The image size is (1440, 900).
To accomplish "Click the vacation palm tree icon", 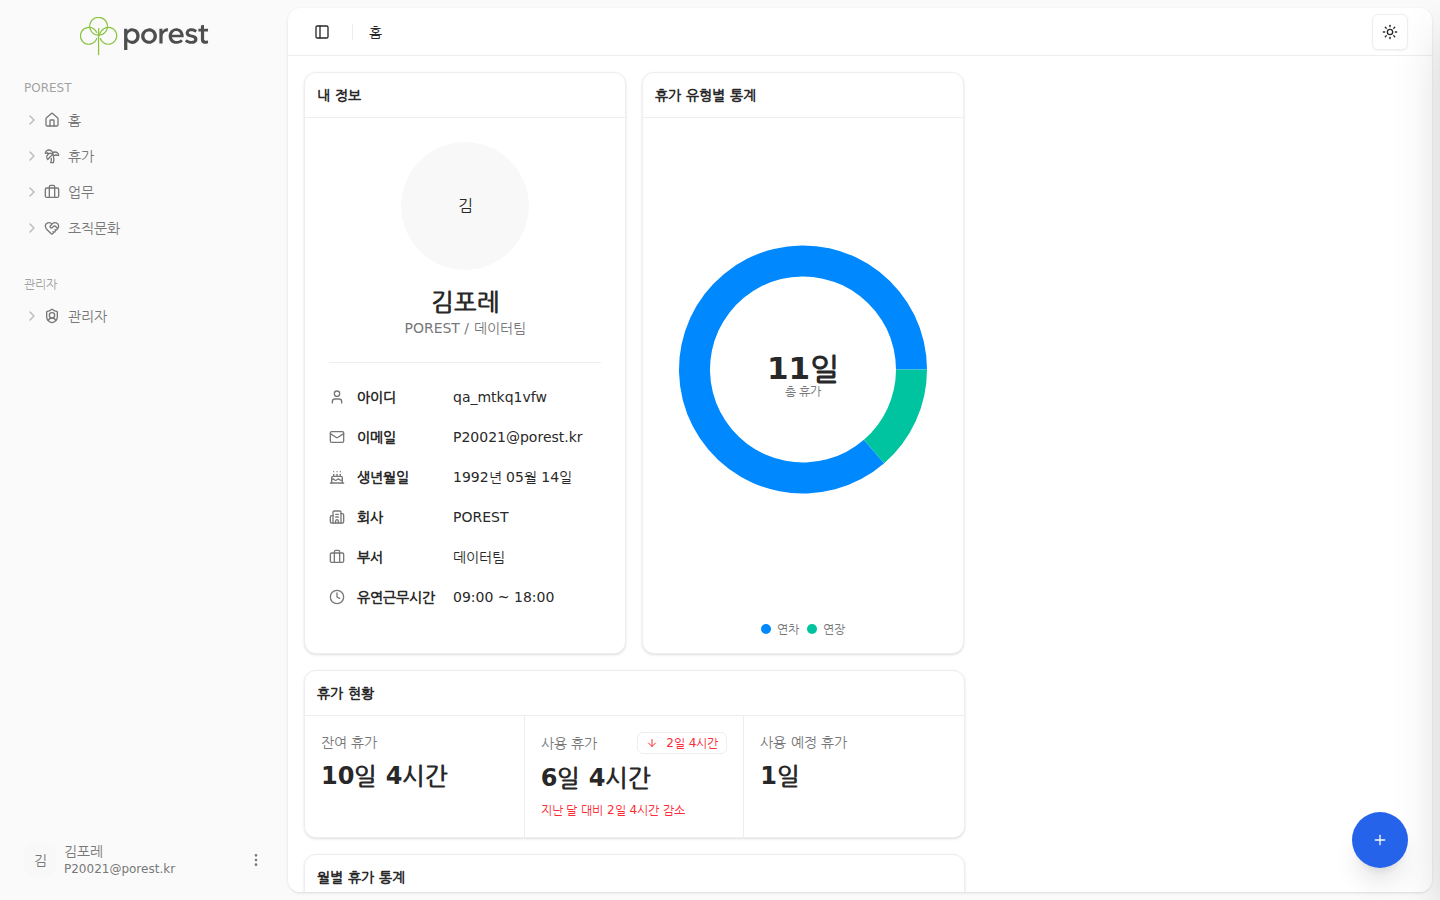I will (52, 156).
